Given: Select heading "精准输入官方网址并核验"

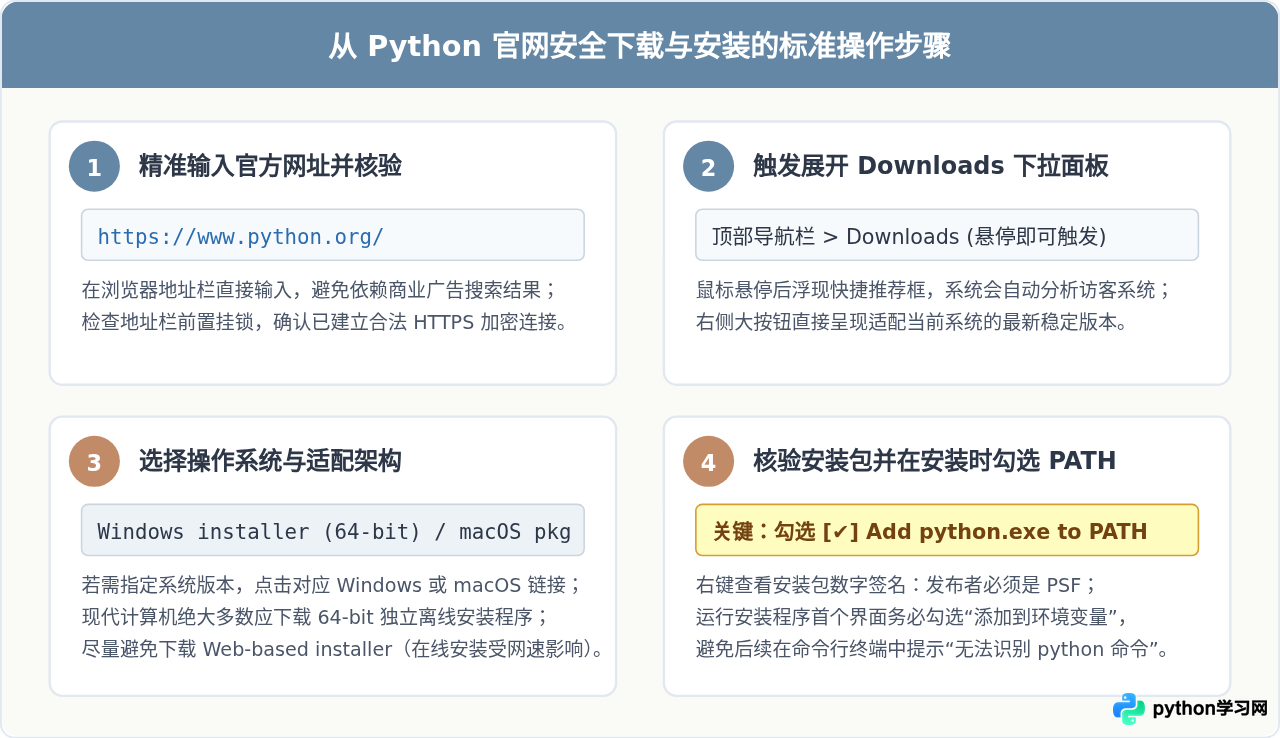Looking at the screenshot, I should click(270, 166).
